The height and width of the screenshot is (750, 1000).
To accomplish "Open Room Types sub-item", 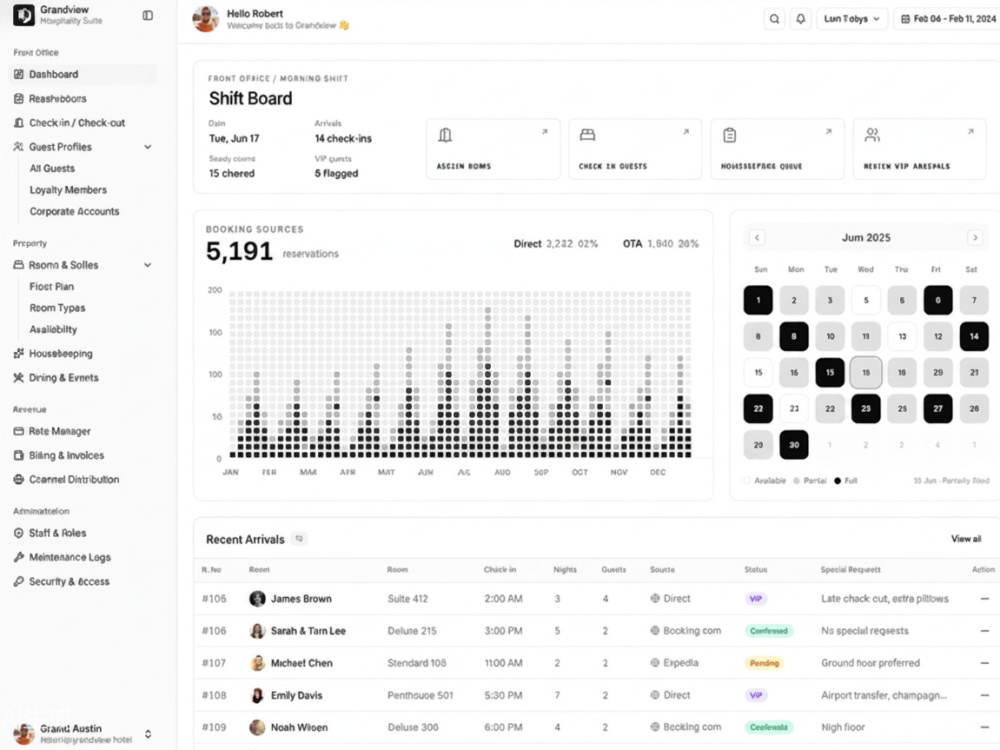I will coord(57,308).
